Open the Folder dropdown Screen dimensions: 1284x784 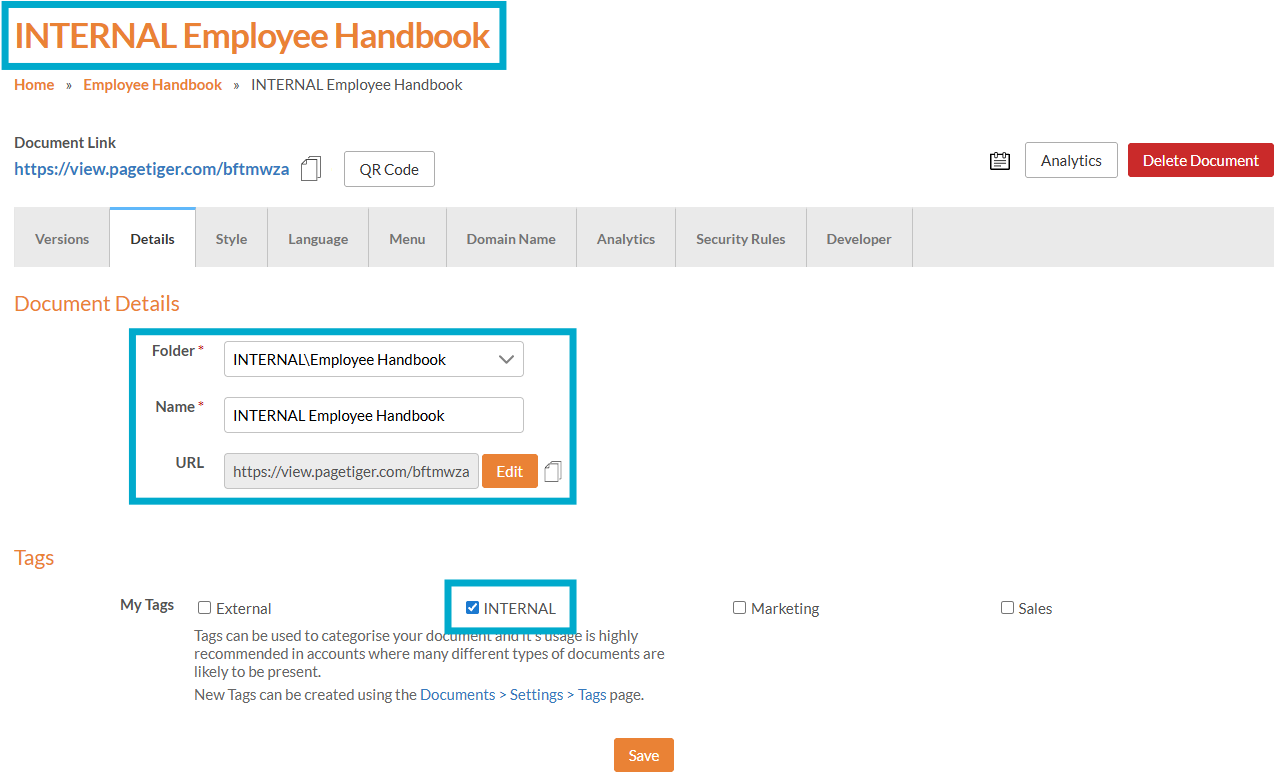[374, 359]
